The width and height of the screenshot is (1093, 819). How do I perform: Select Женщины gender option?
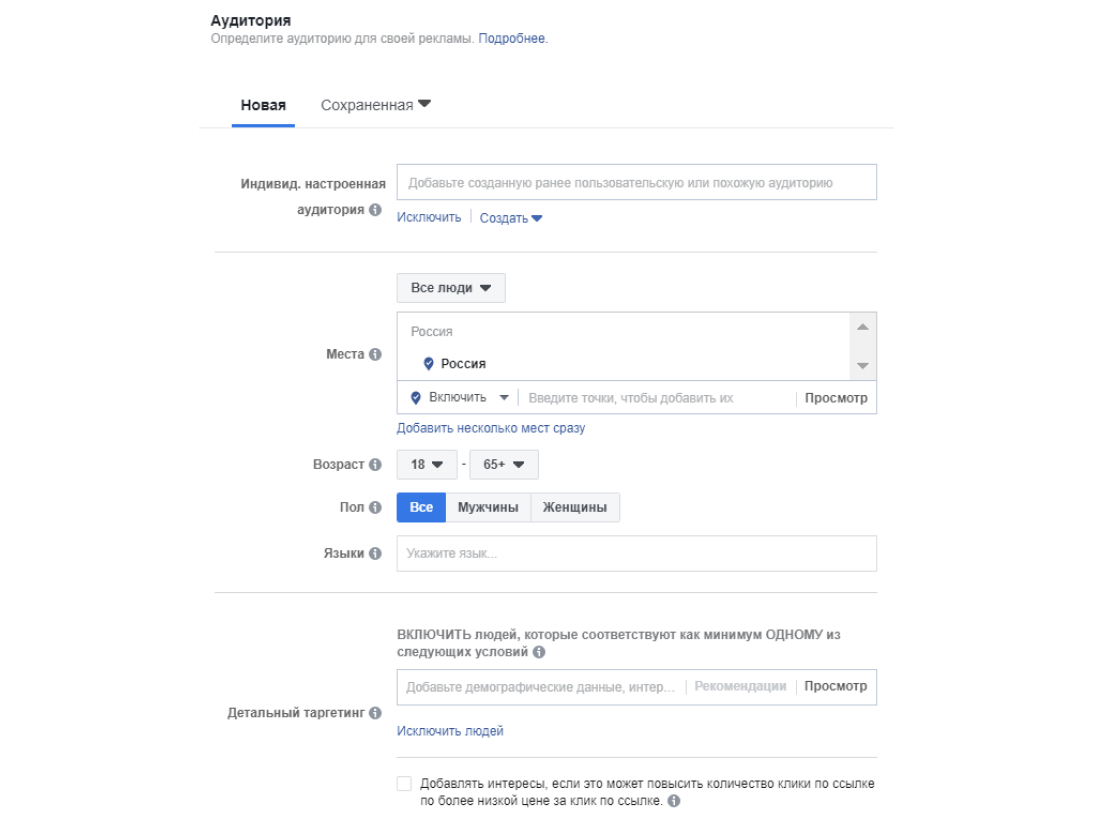(x=575, y=508)
